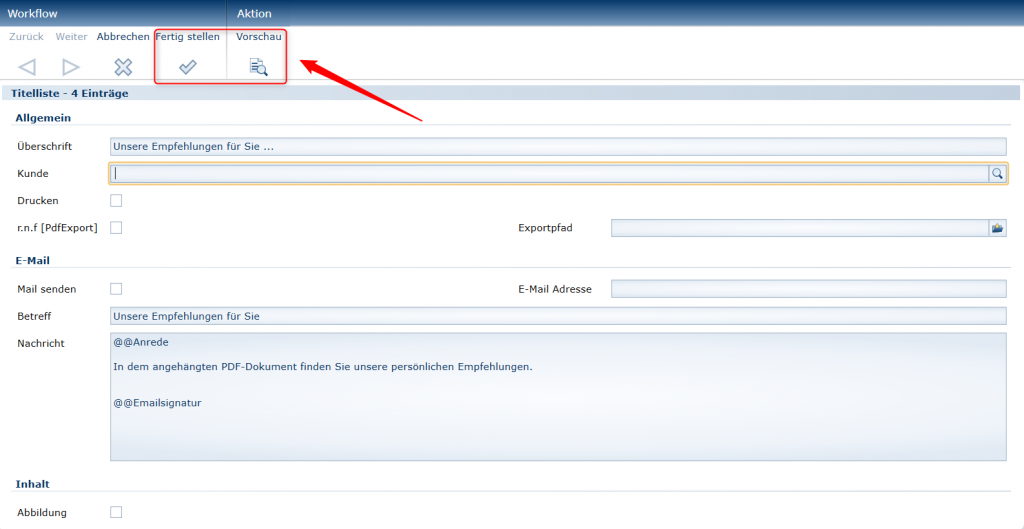Click the Fertig stellen text label

click(188, 37)
